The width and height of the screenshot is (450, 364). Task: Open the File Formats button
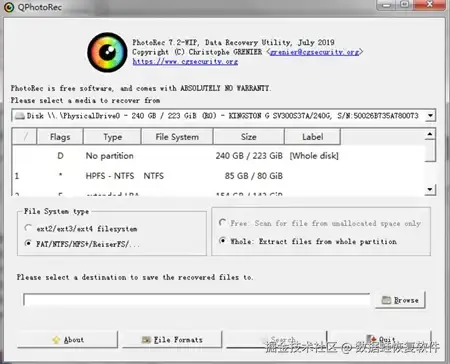pyautogui.click(x=172, y=340)
